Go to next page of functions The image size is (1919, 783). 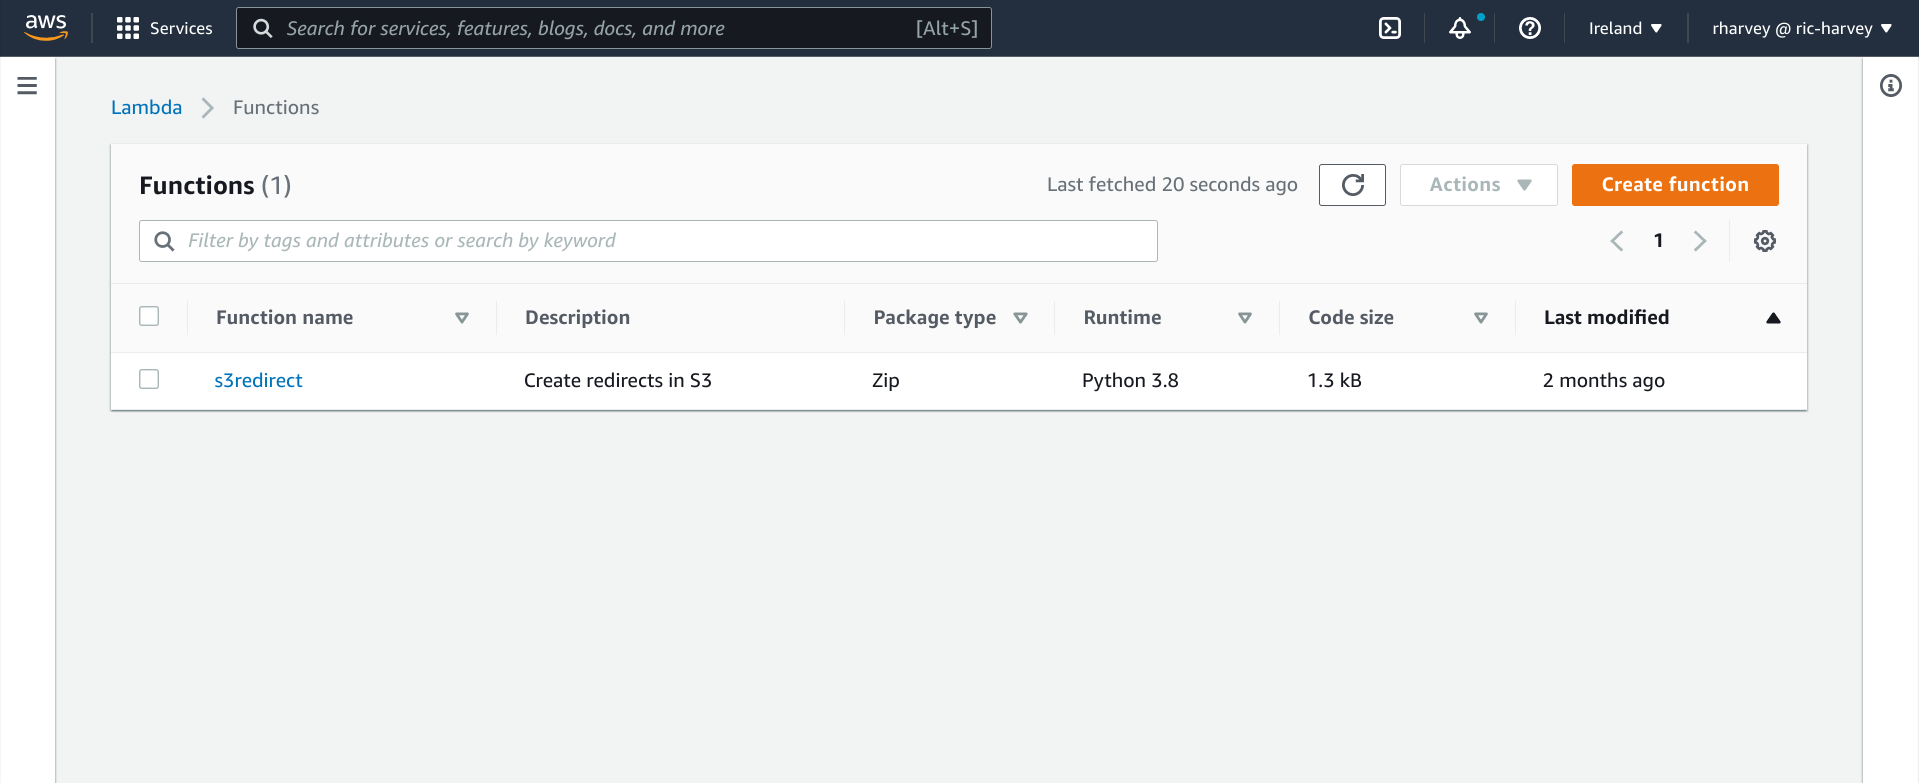[1700, 241]
